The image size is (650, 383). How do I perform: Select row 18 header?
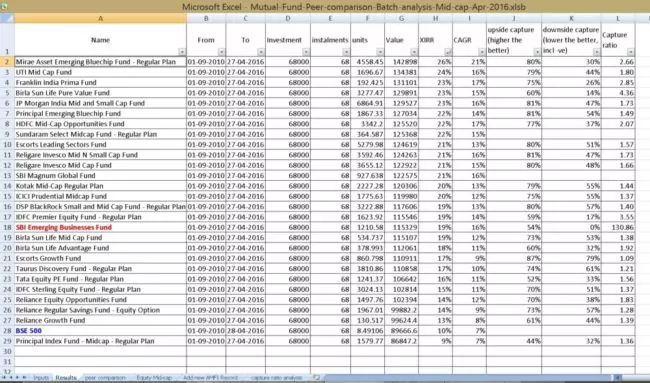pos(7,227)
